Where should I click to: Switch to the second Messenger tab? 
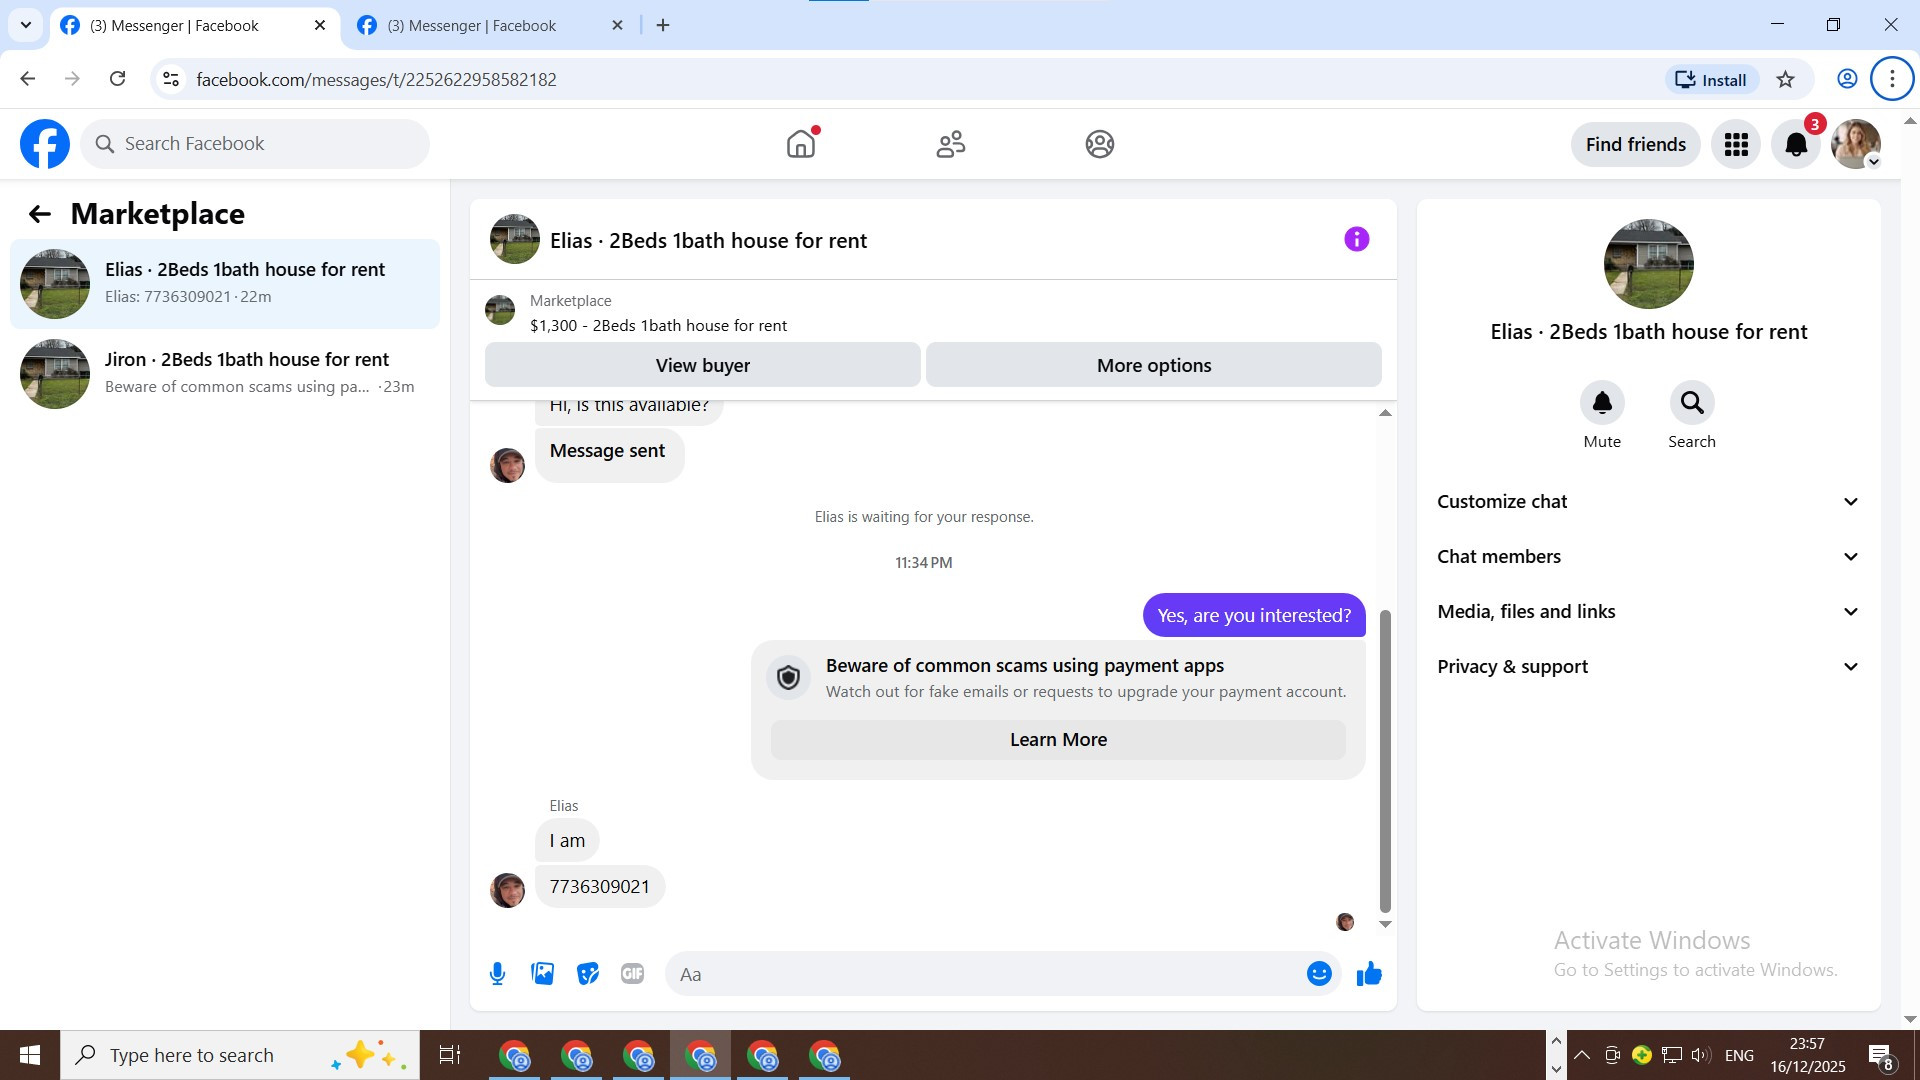click(492, 26)
